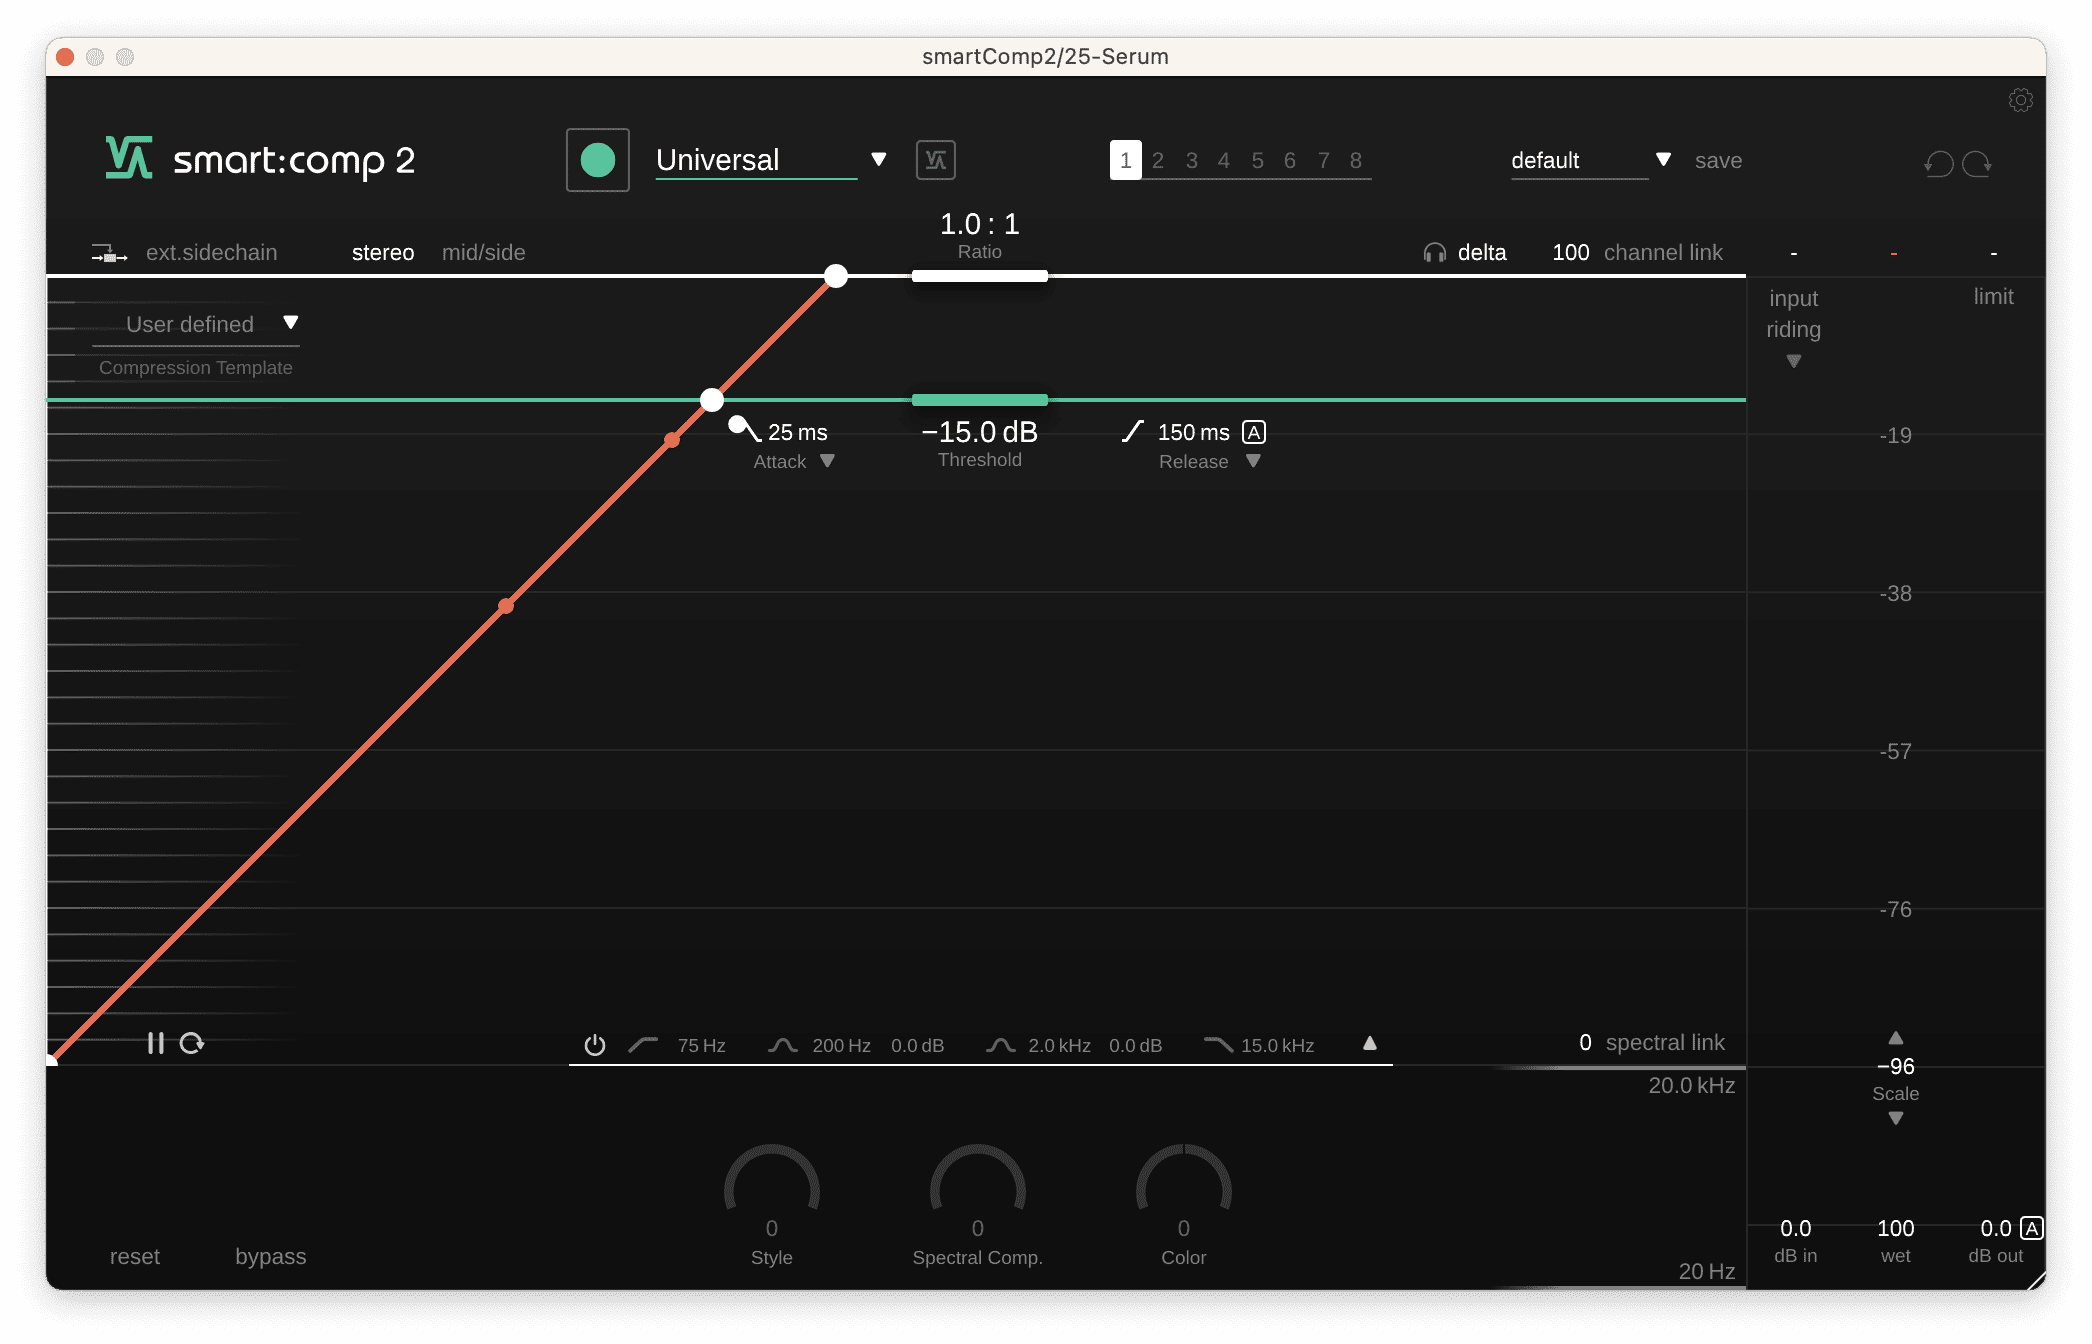Expand the input riding arrow
This screenshot has width=2092, height=1344.
tap(1794, 361)
